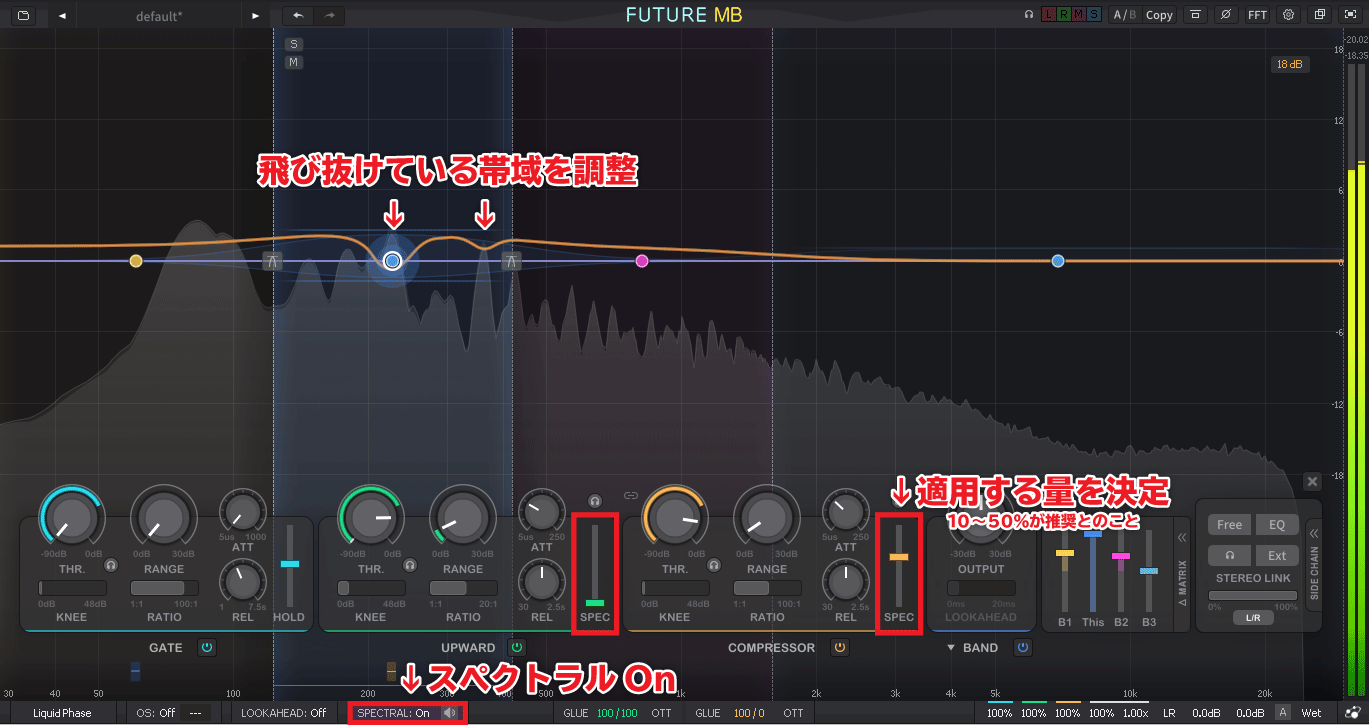Disable the COMPRESSOR power button
Viewport: 1369px width, 725px height.
click(x=840, y=648)
